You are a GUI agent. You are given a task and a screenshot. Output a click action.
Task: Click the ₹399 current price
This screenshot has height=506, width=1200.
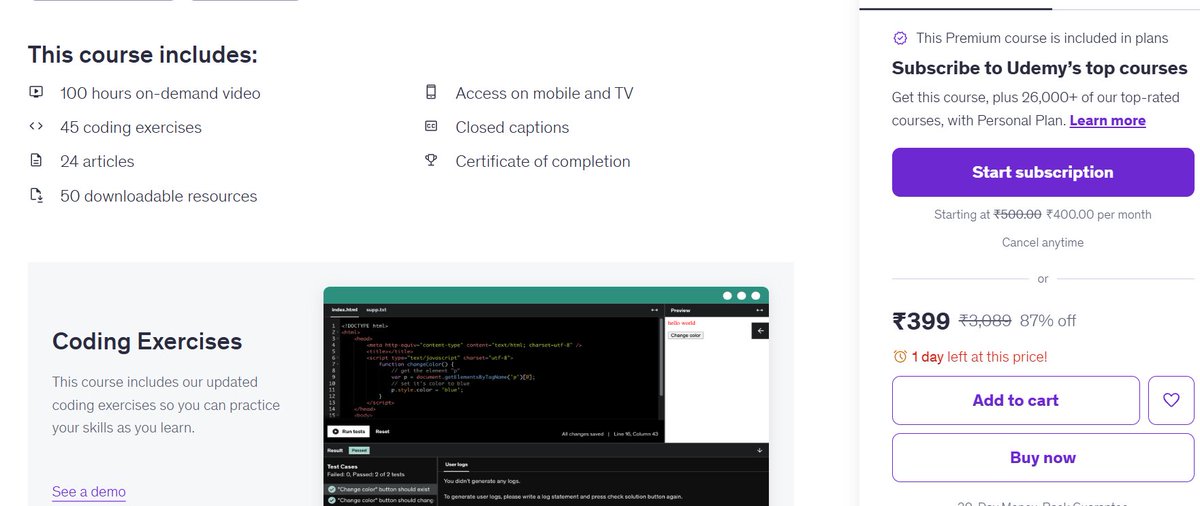[921, 321]
